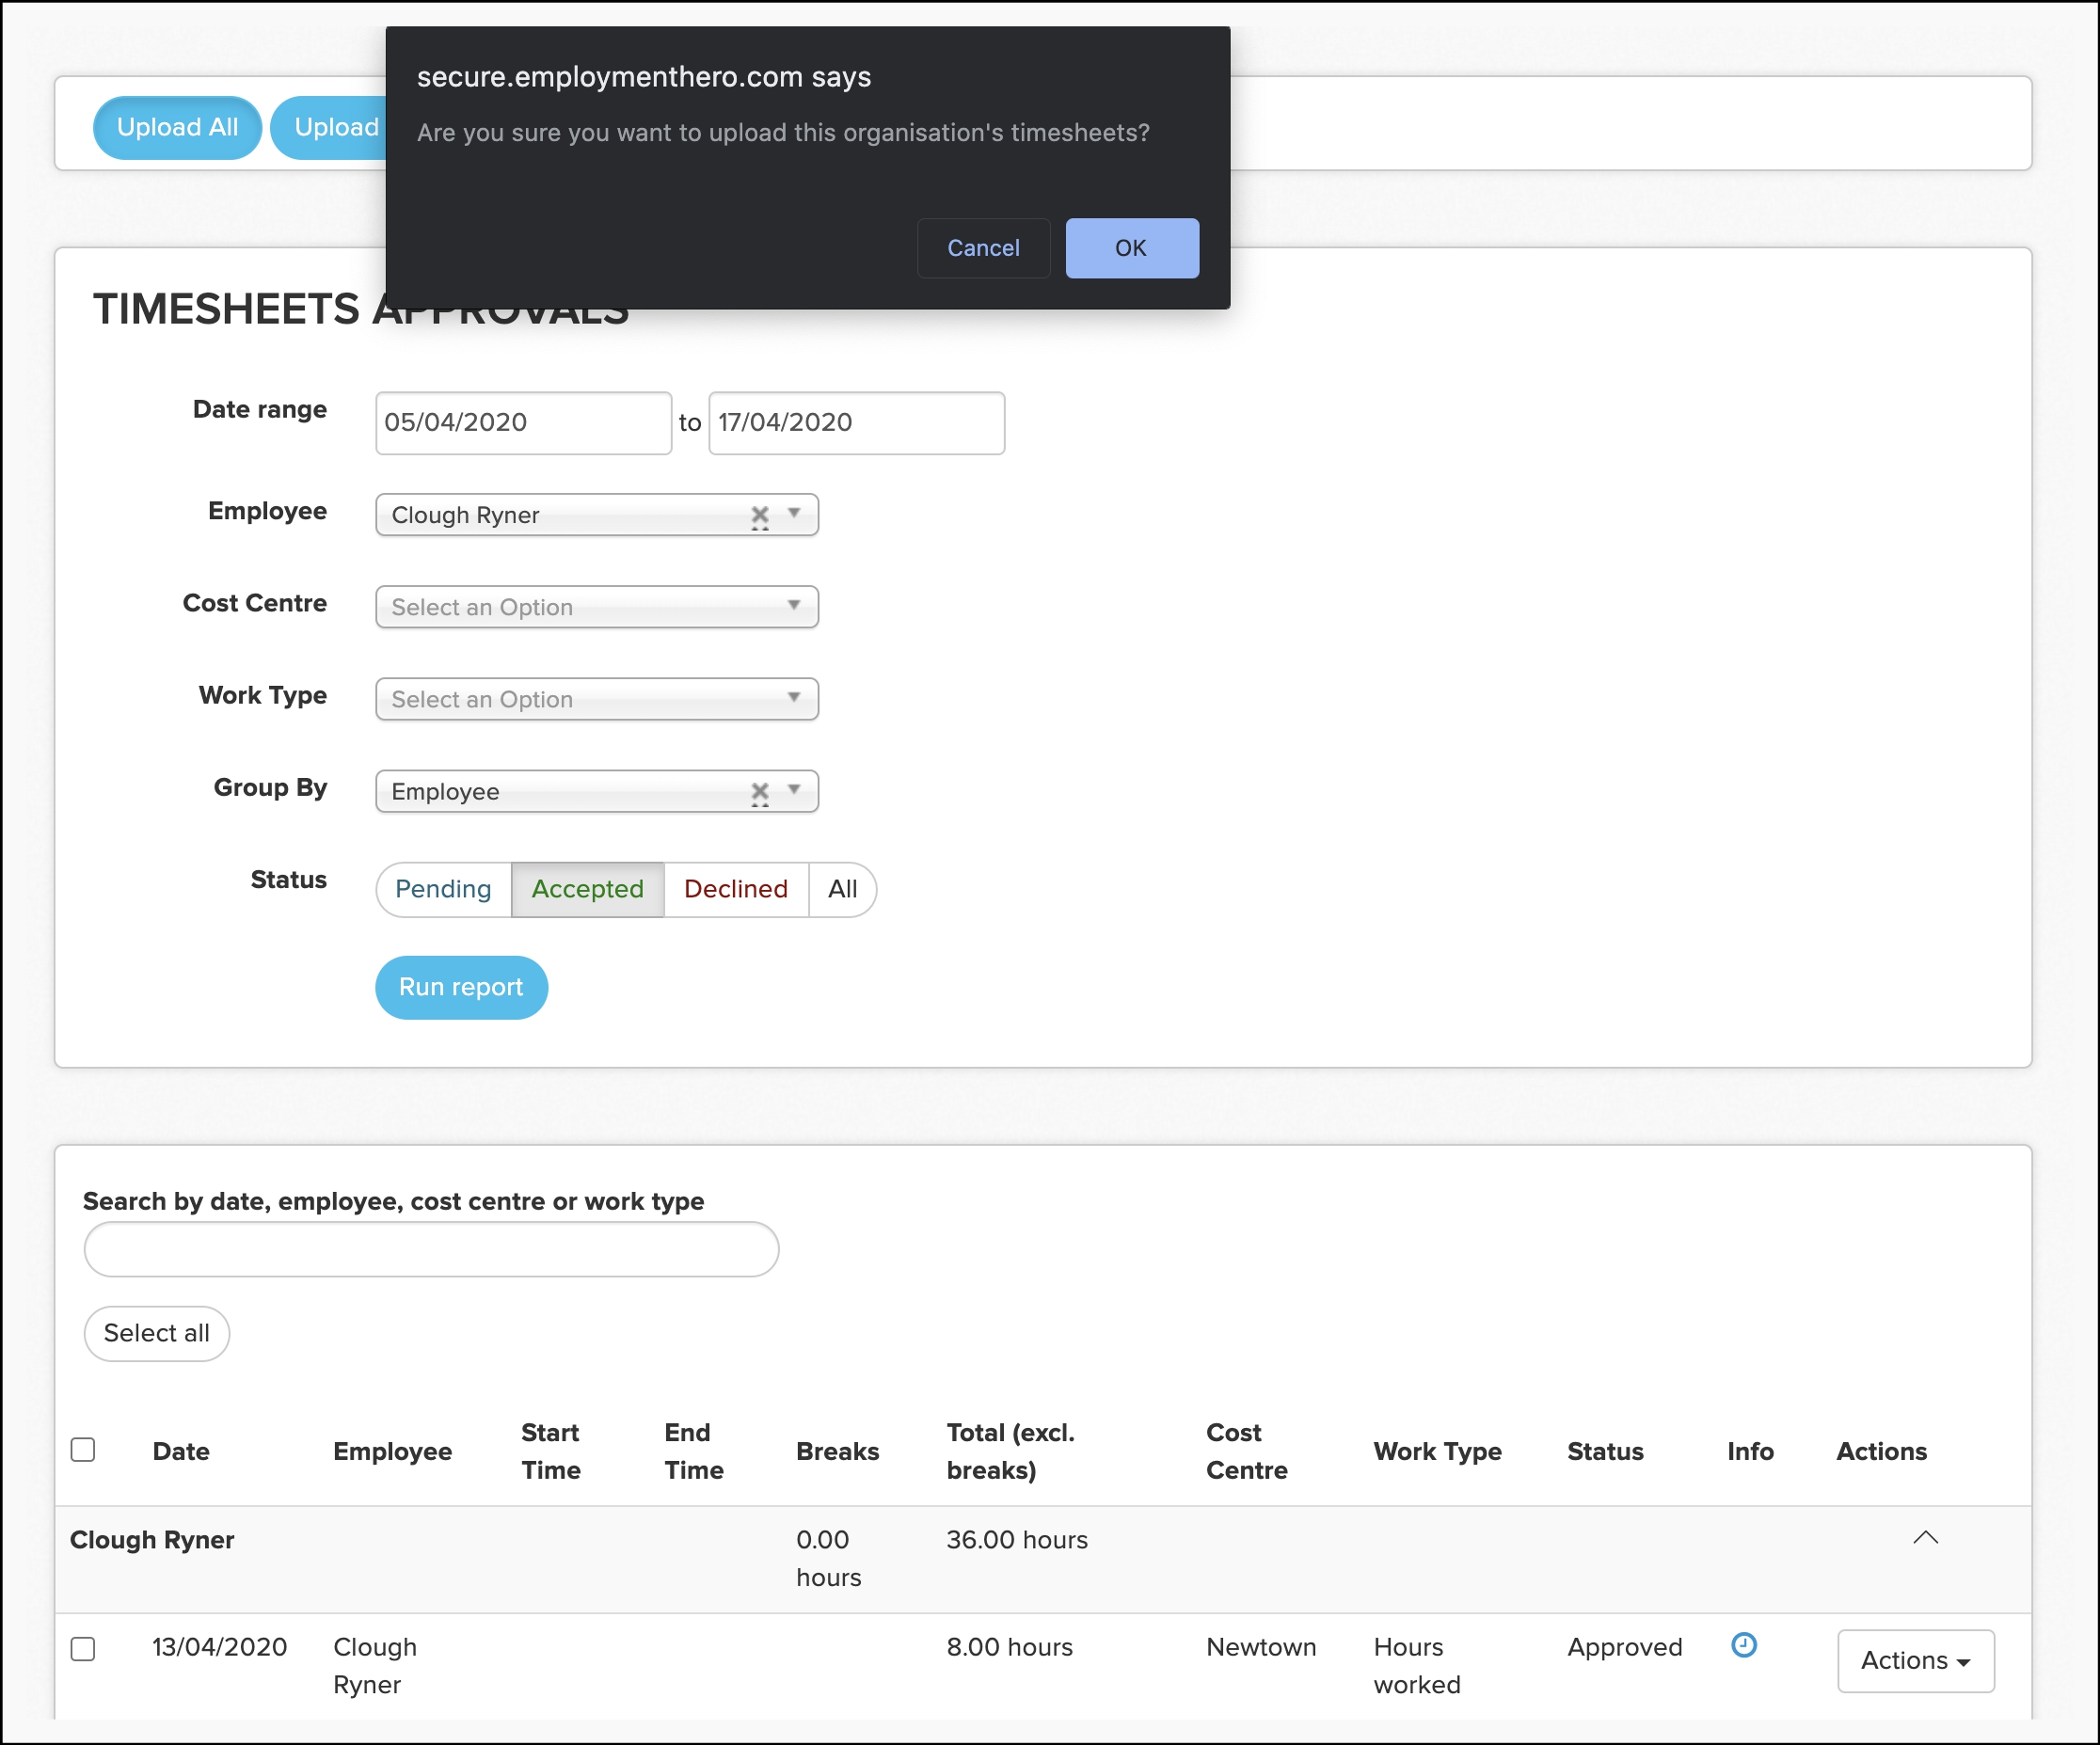The height and width of the screenshot is (1745, 2100).
Task: Focus the timesheet search field
Action: pyautogui.click(x=431, y=1249)
